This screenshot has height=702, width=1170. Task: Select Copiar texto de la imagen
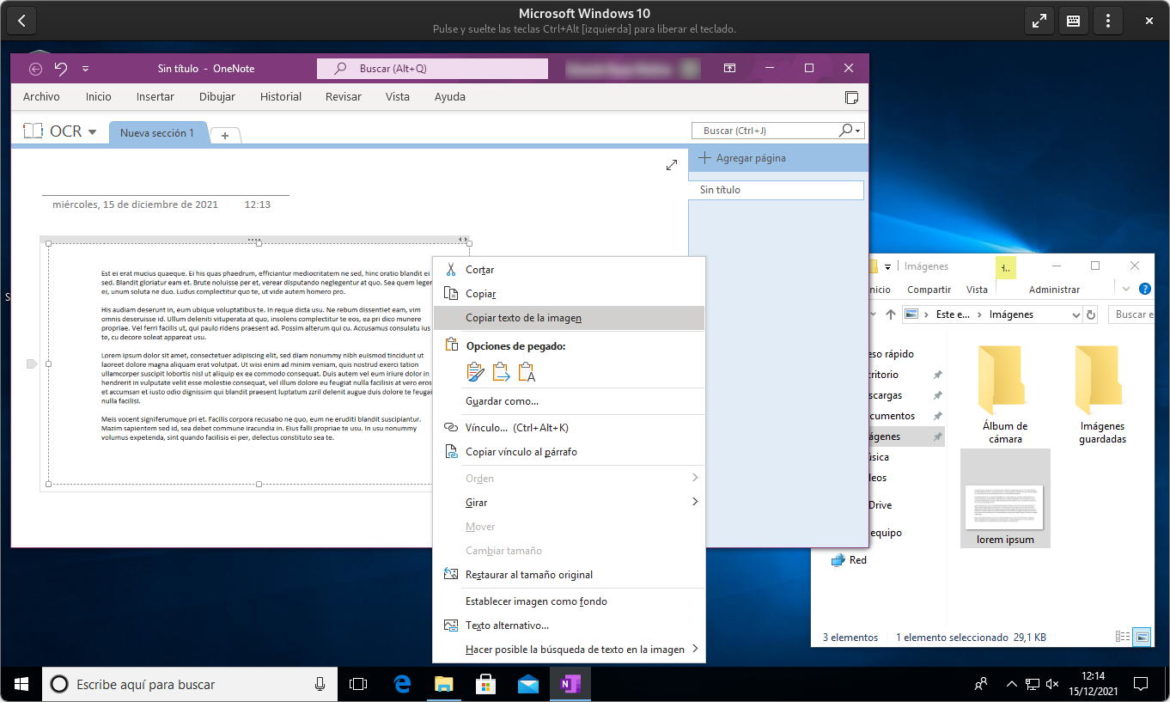[x=524, y=317]
